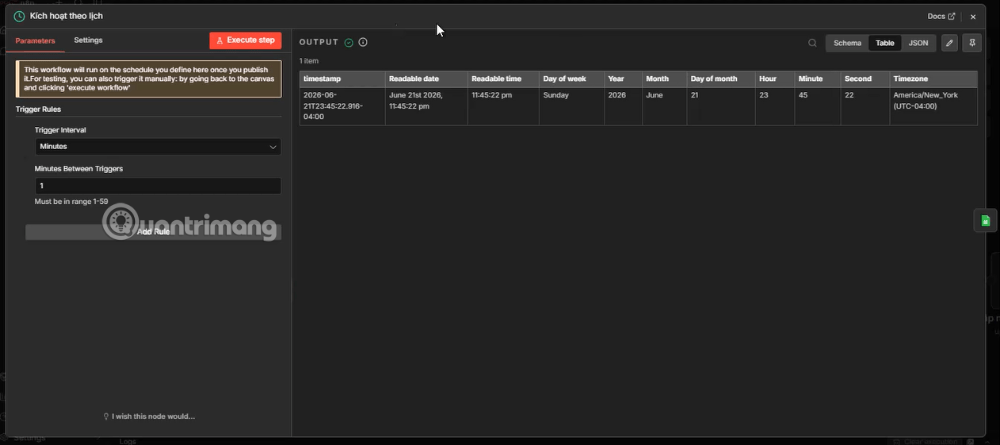Click the 1 item count label
The image size is (1000, 445).
click(x=309, y=61)
